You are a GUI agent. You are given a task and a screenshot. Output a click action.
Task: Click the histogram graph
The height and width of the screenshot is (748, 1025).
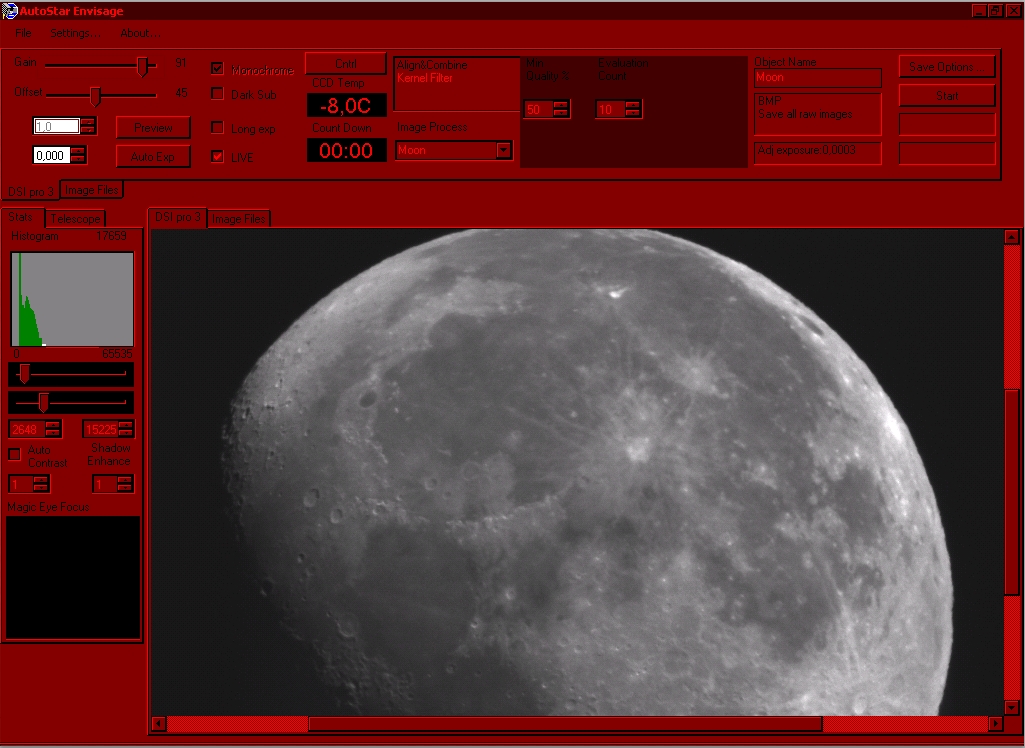[72, 299]
